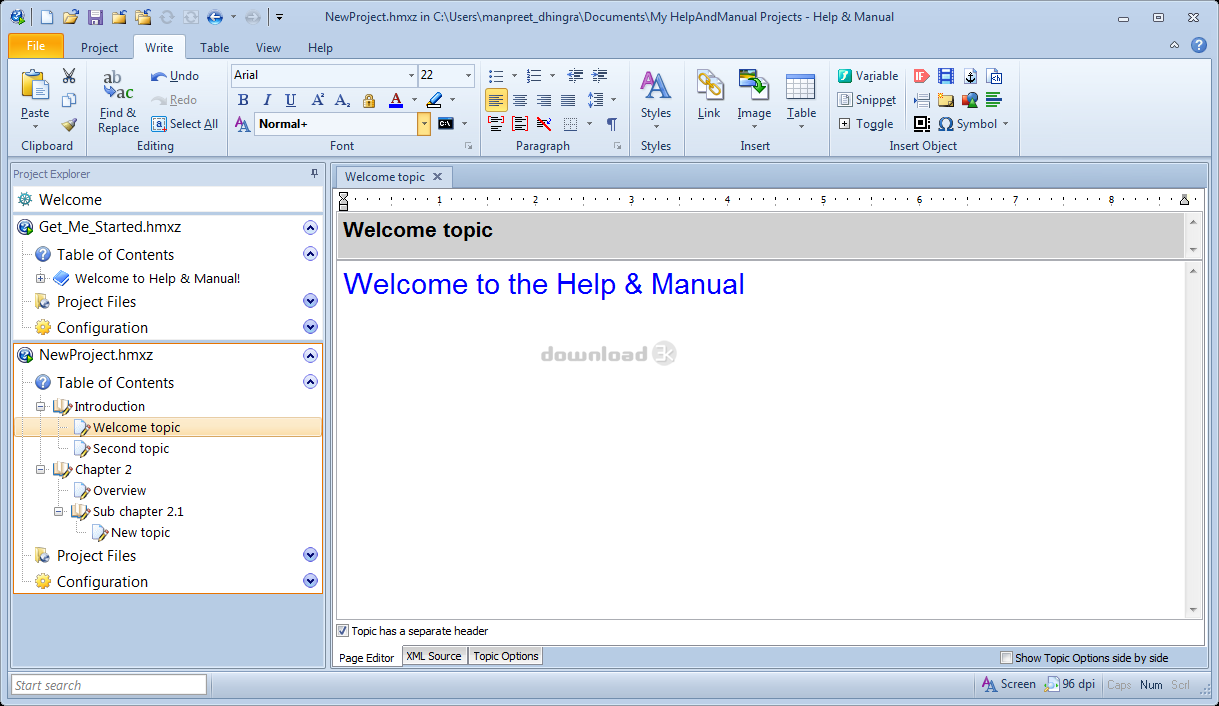
Task: Click the highlight color marker
Action: (x=434, y=100)
